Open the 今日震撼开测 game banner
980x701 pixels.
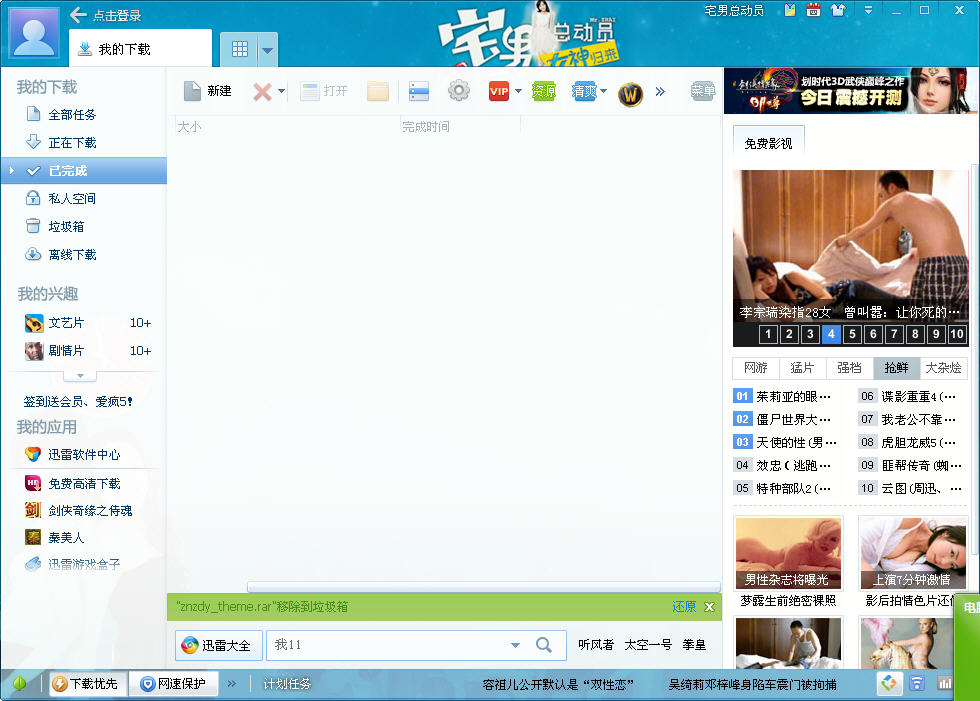point(851,91)
